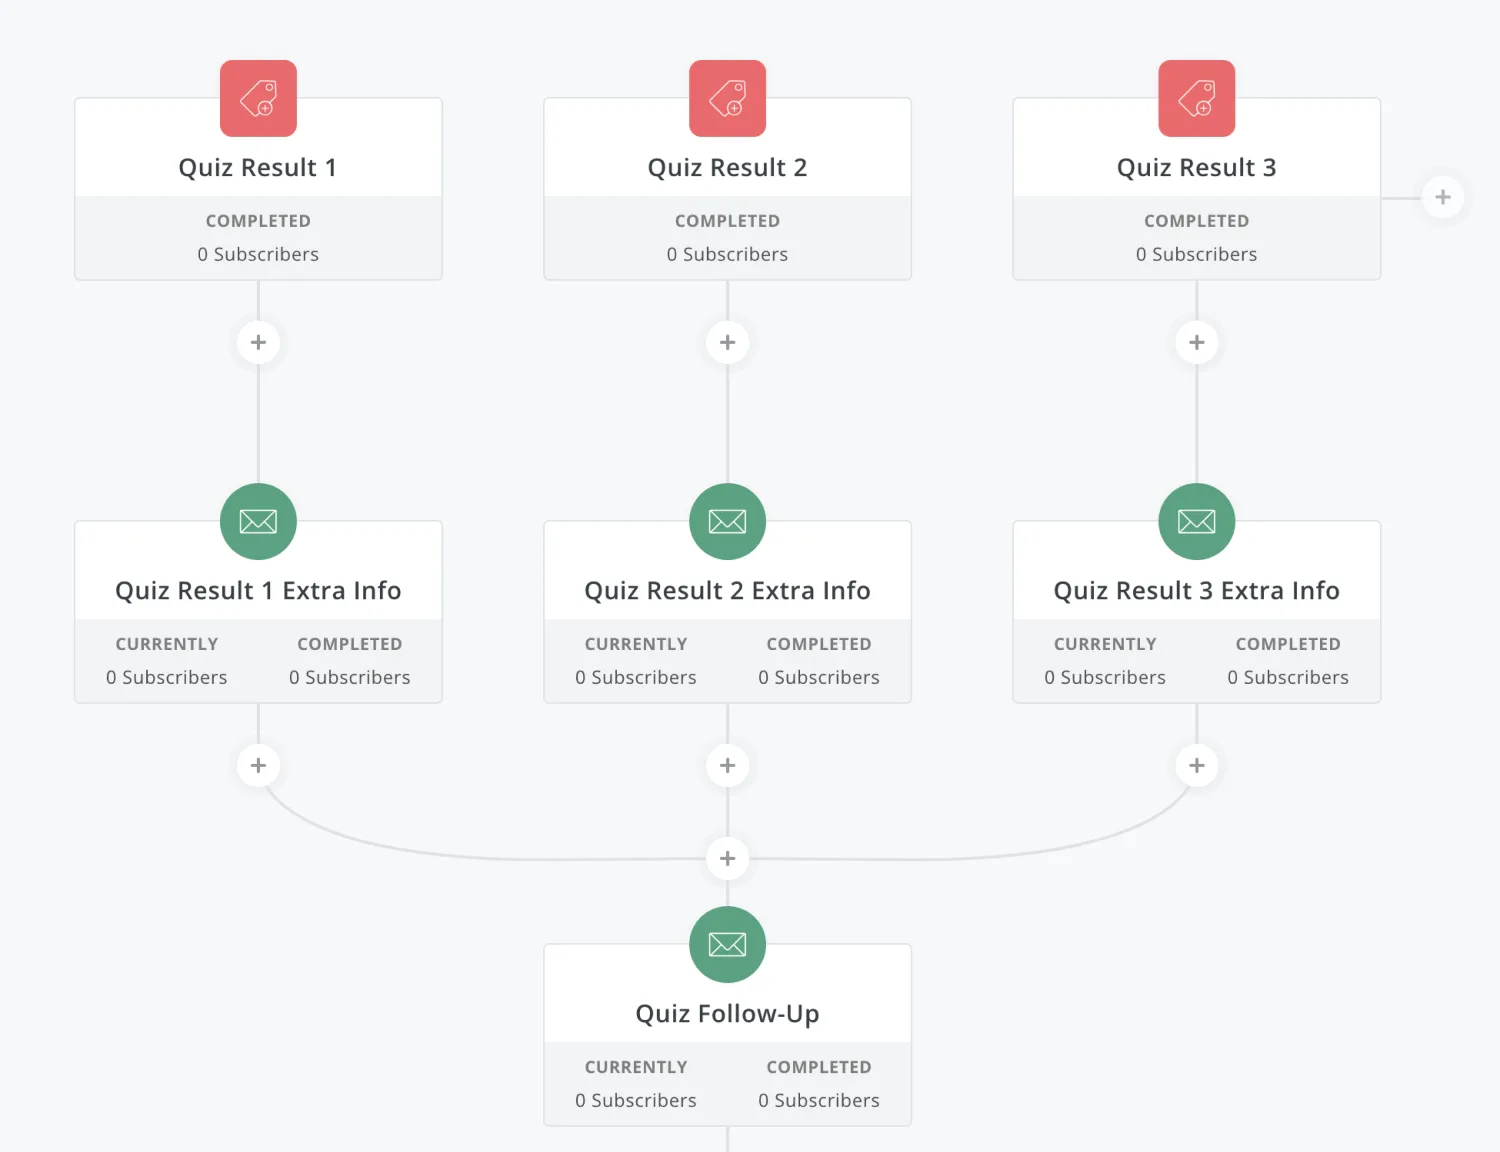The height and width of the screenshot is (1152, 1500).
Task: Open the Quiz Result 1 title
Action: coord(258,167)
